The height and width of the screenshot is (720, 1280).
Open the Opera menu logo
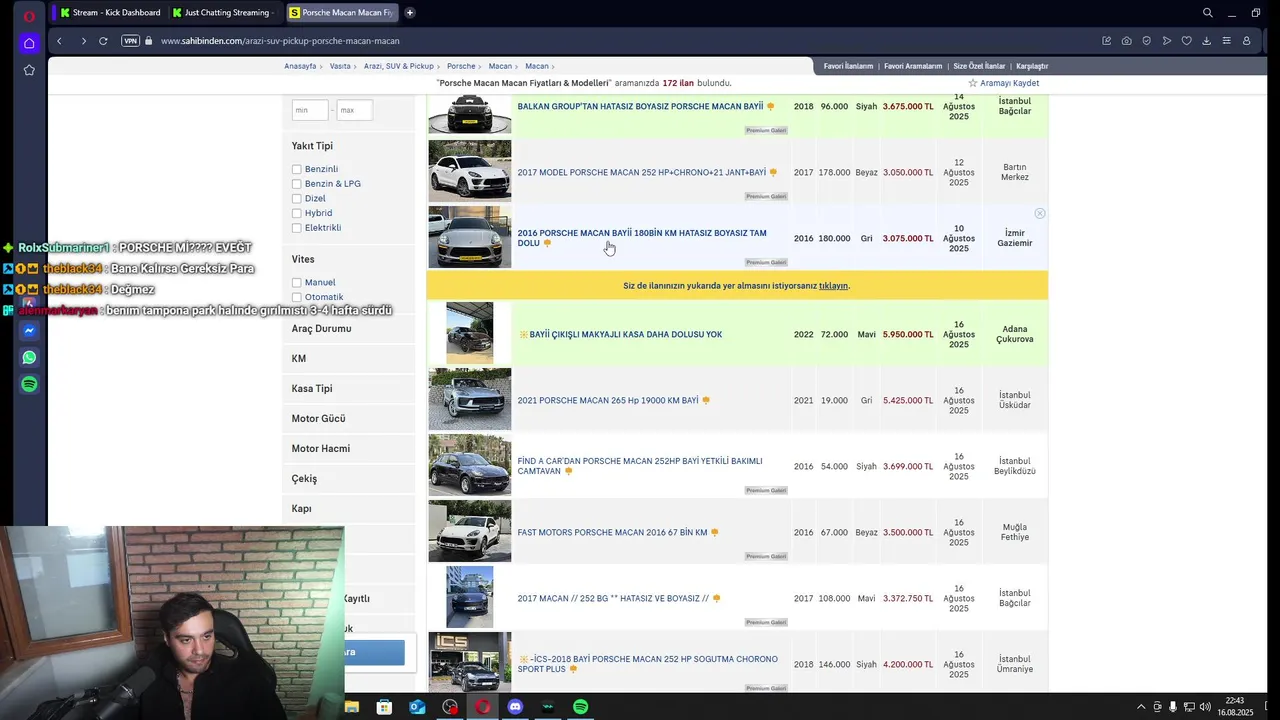coord(29,15)
